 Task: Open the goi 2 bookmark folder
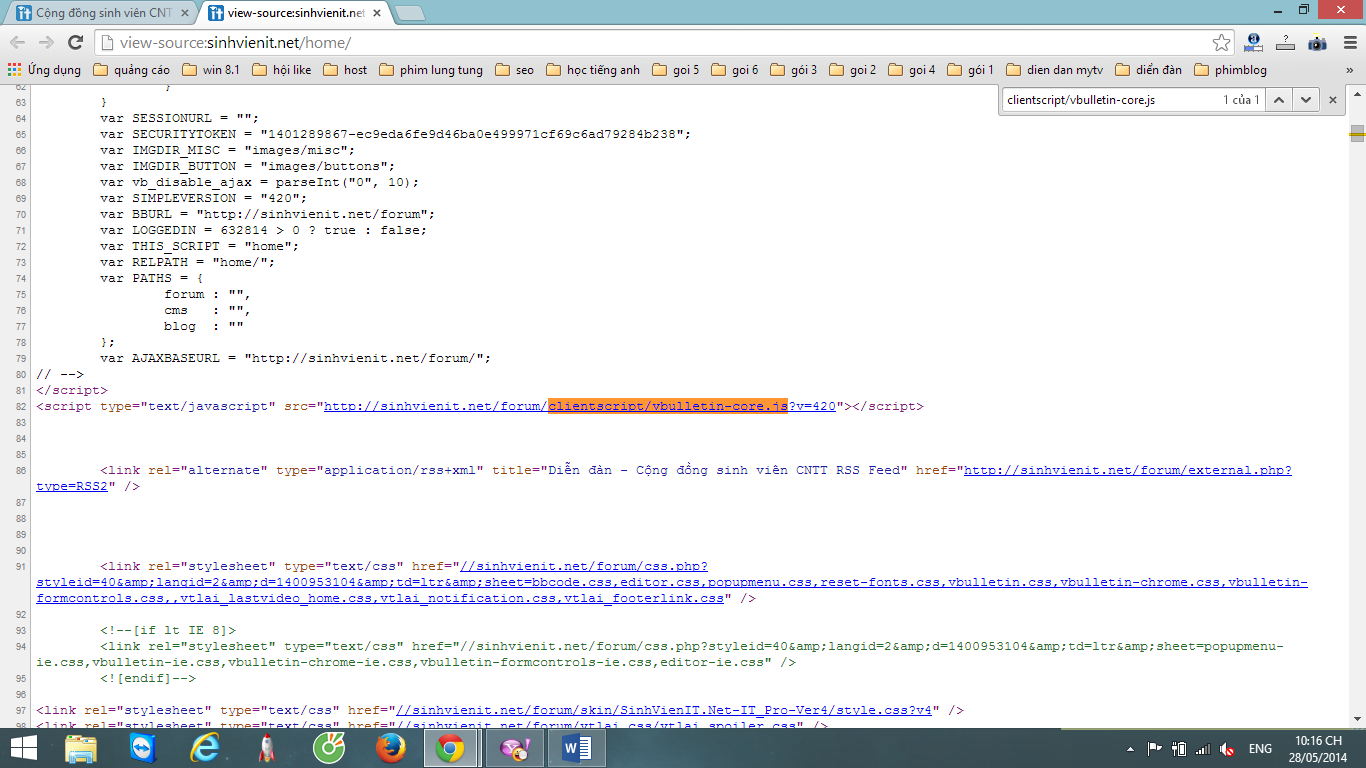click(x=852, y=70)
